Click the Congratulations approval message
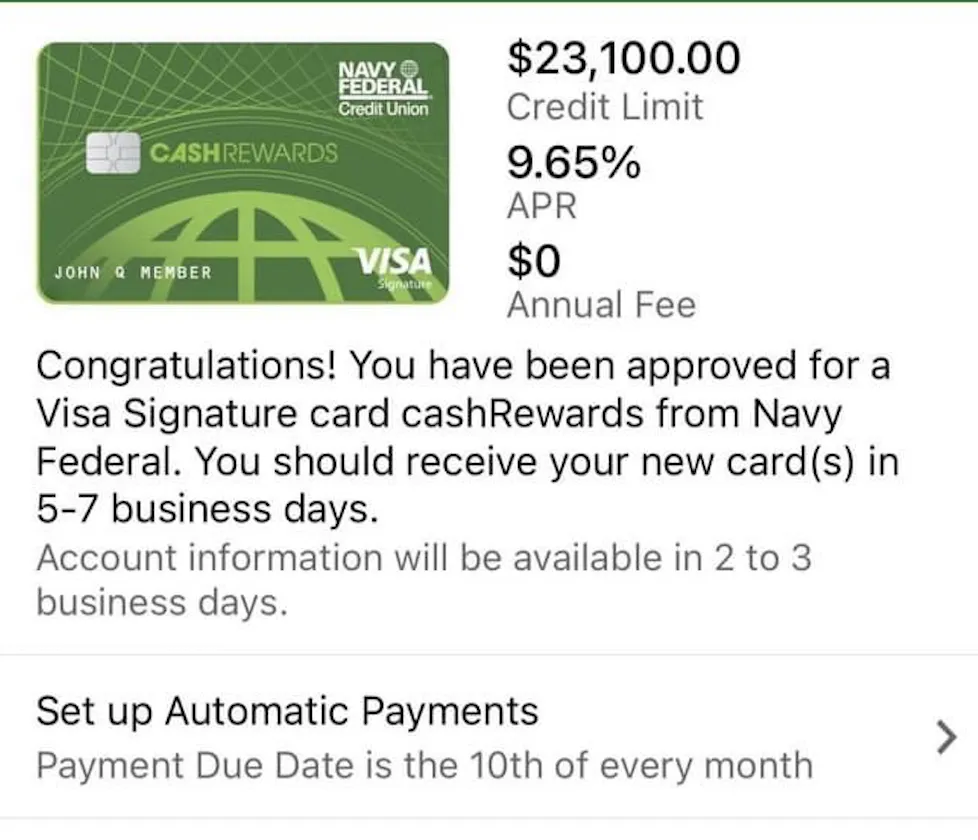This screenshot has width=978, height=840. tap(468, 437)
